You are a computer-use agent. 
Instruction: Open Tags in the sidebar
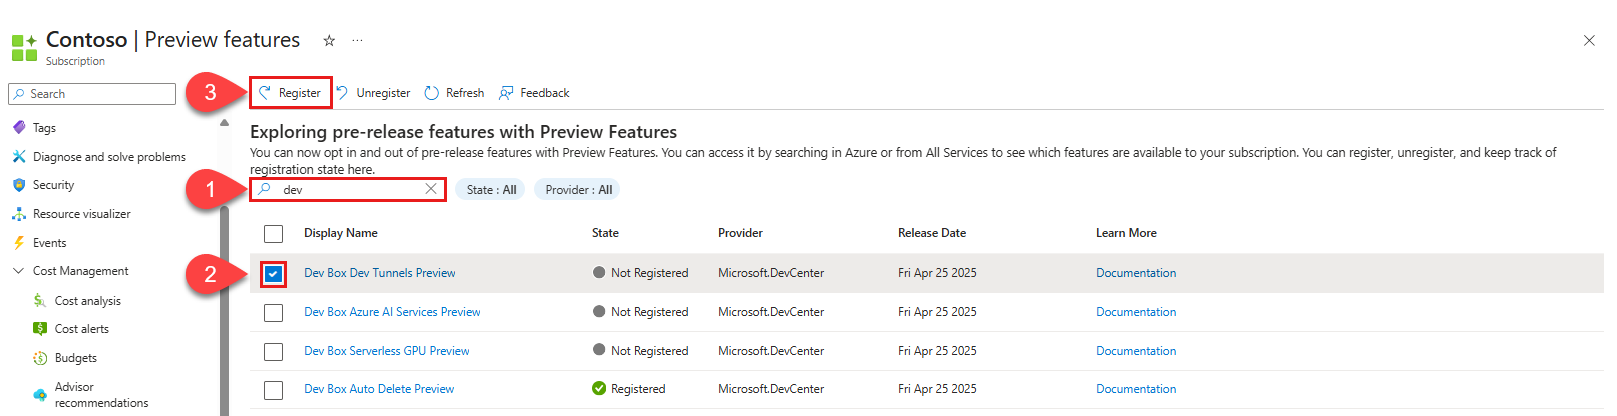coord(44,128)
